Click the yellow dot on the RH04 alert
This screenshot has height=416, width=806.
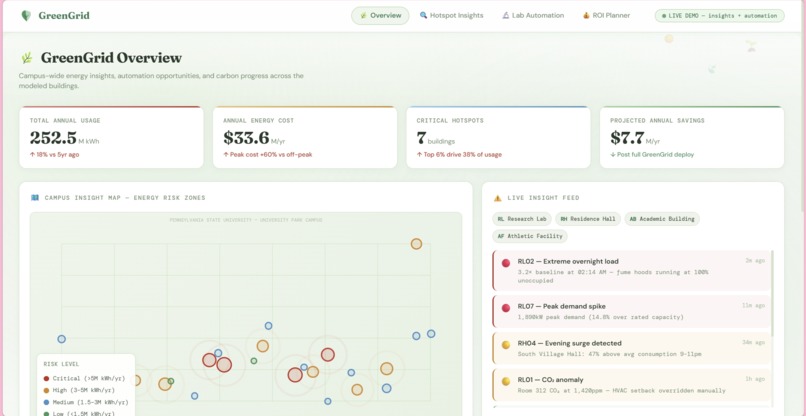(506, 345)
